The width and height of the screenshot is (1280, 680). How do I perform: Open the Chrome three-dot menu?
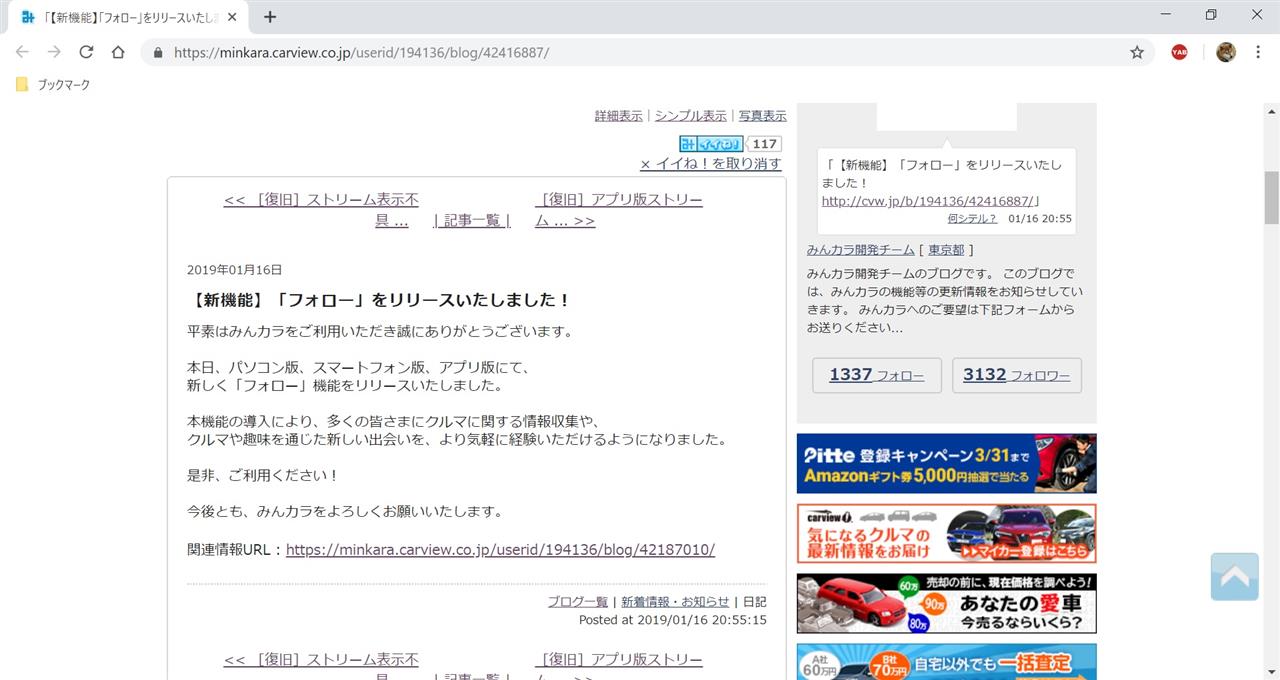(1258, 52)
